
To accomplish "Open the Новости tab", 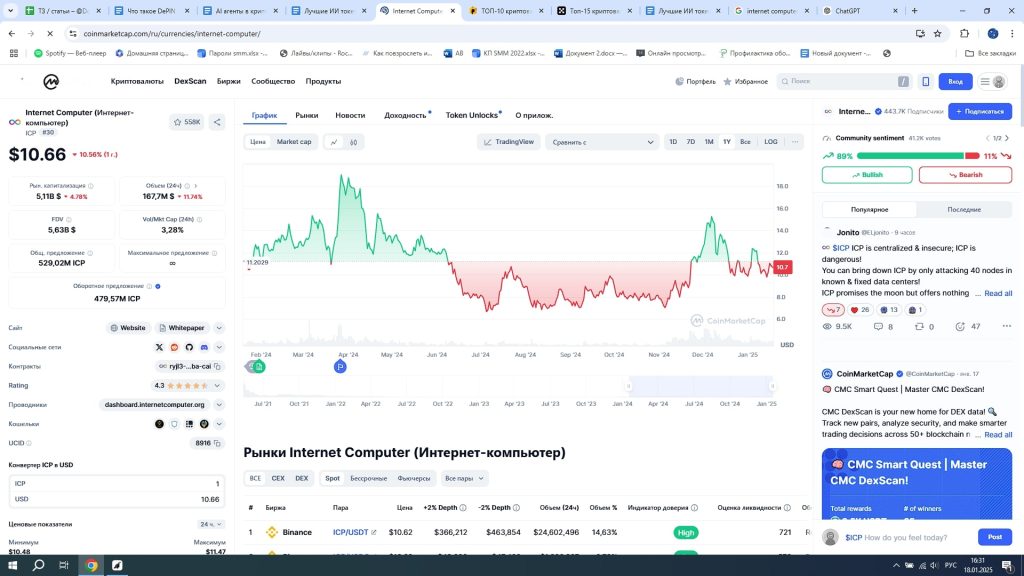I will pyautogui.click(x=350, y=116).
